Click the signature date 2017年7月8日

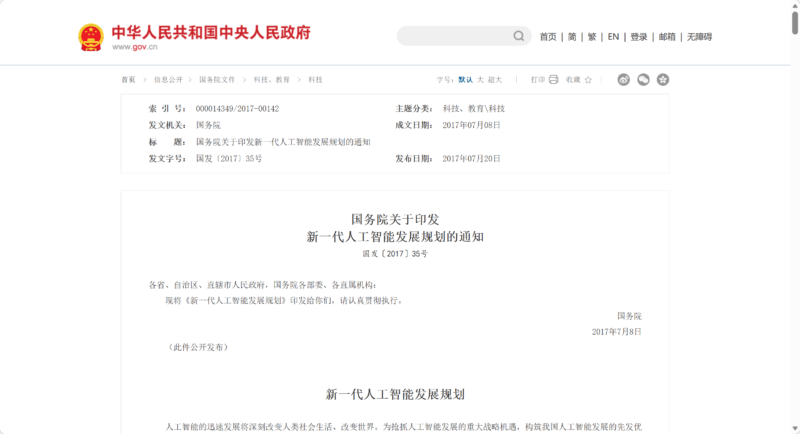[x=616, y=331]
